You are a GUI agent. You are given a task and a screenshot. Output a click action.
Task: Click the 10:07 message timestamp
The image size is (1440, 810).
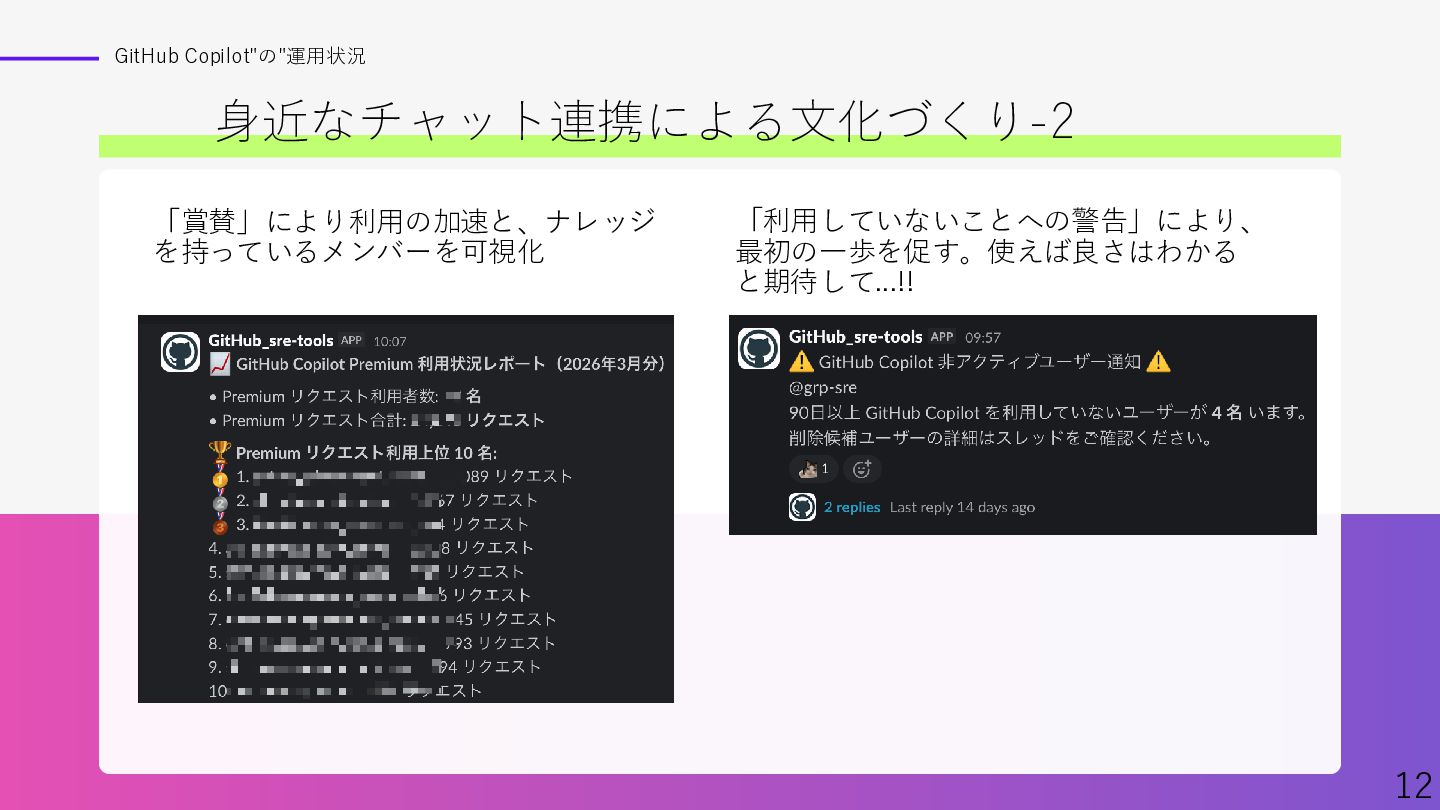pos(390,342)
